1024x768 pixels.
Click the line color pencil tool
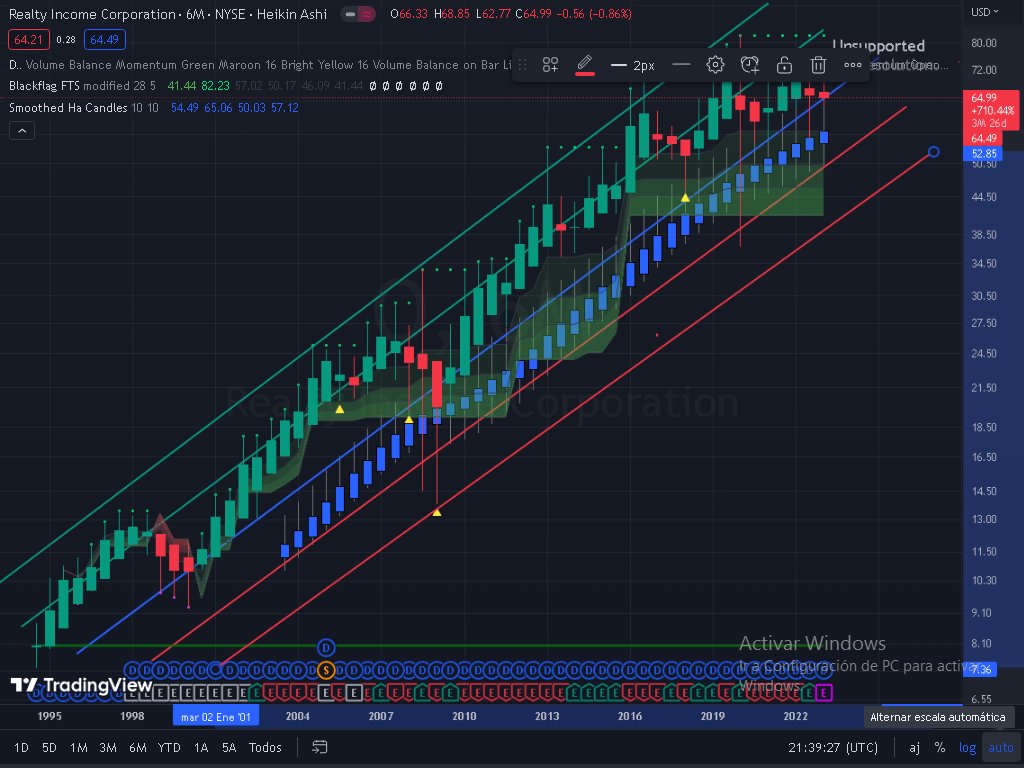(584, 63)
